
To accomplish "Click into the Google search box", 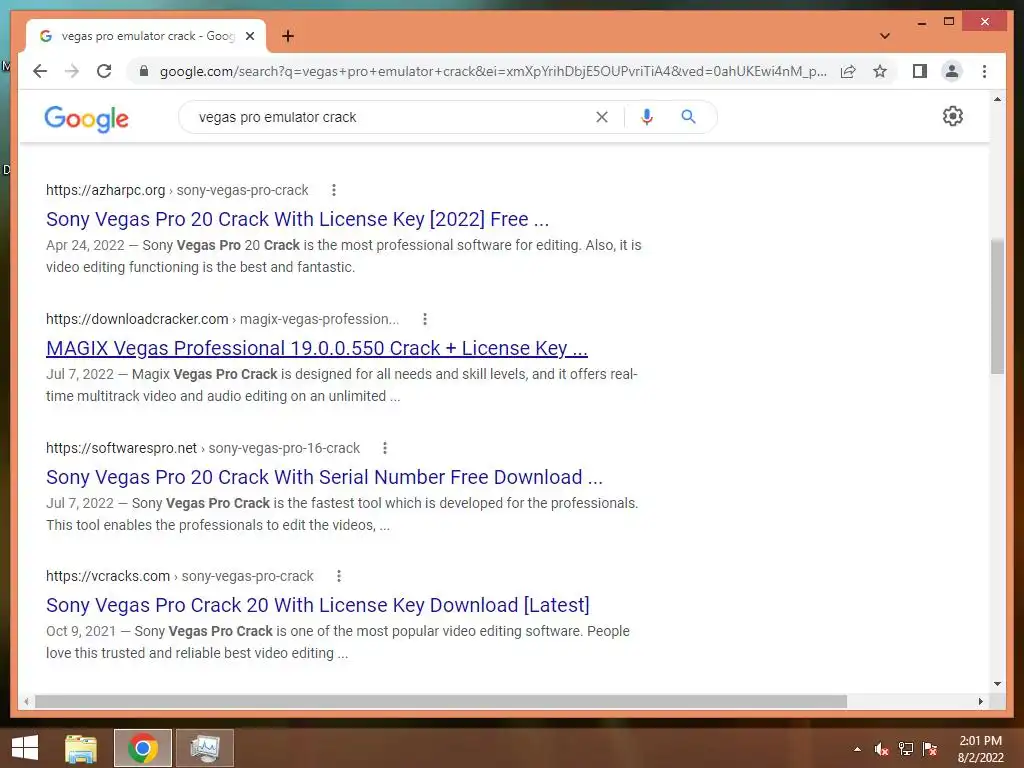I will point(392,117).
